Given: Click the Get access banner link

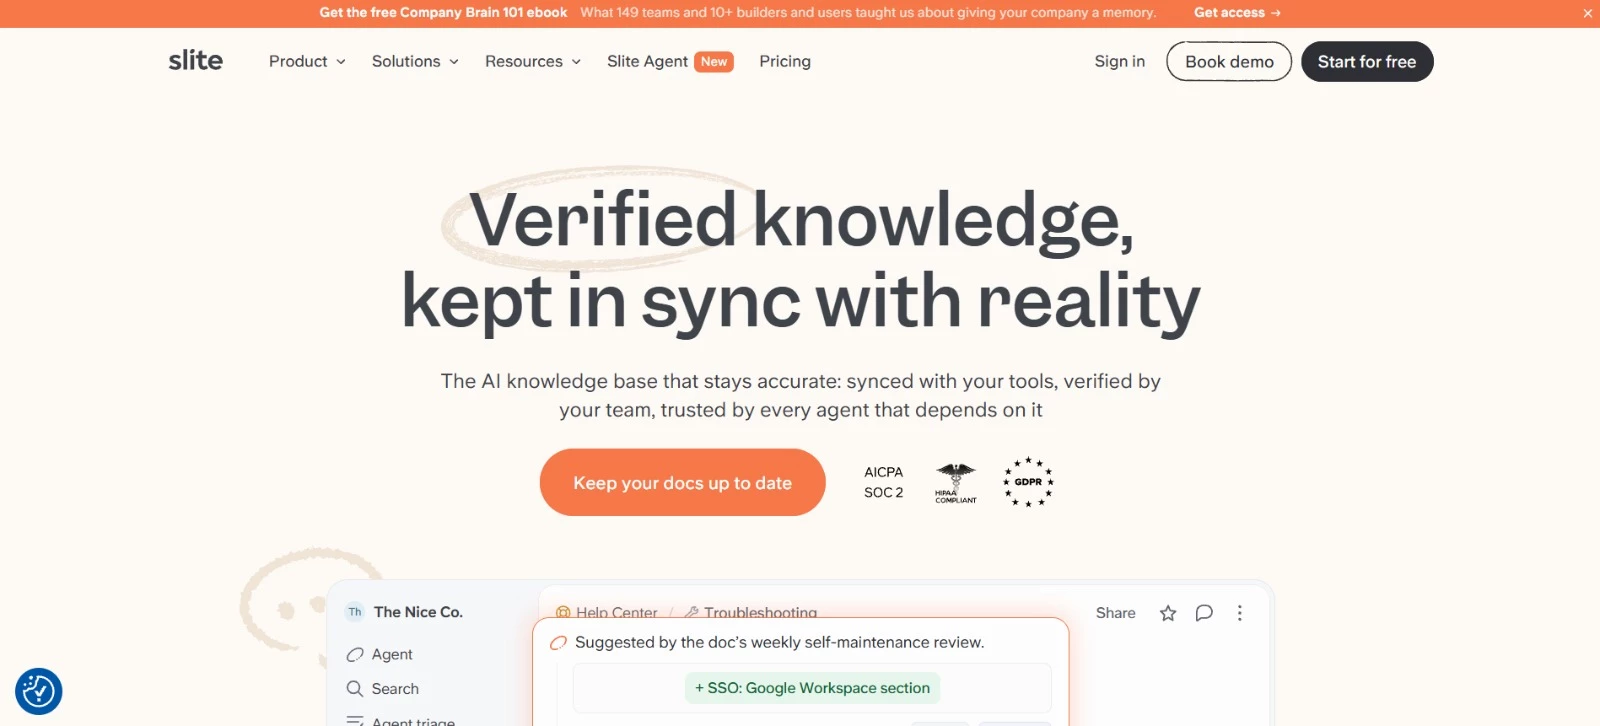Looking at the screenshot, I should (1237, 13).
